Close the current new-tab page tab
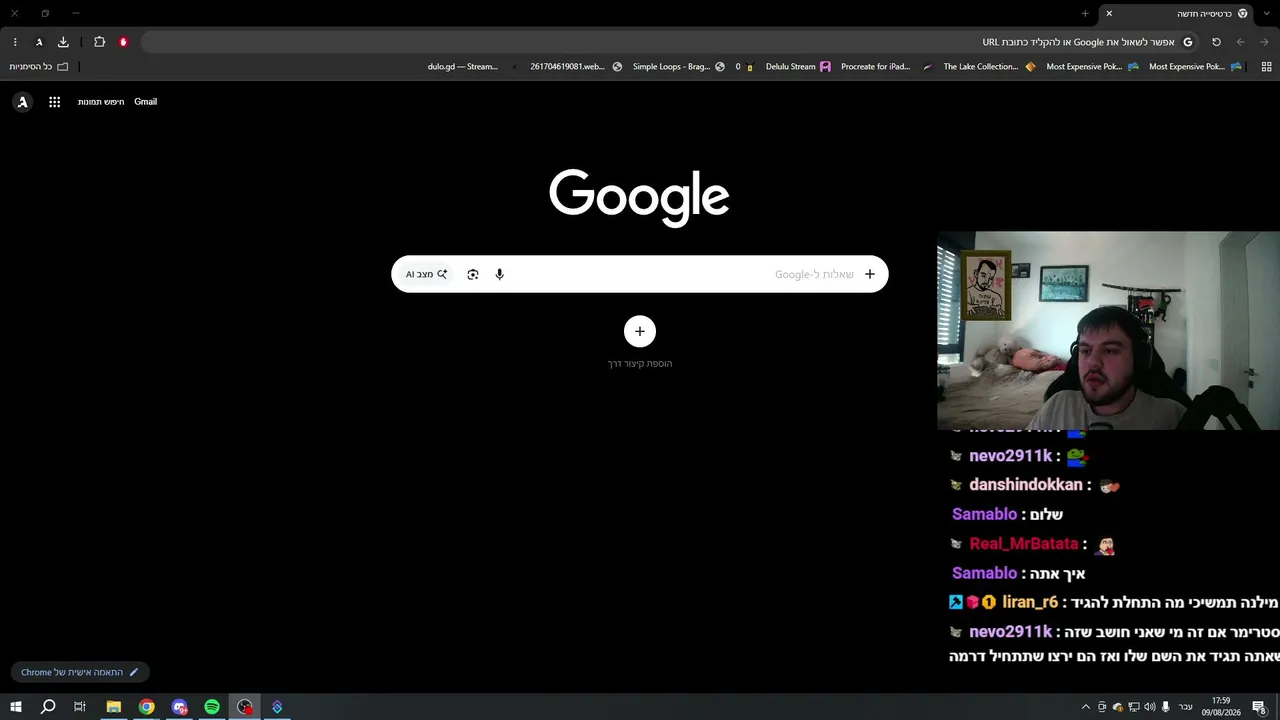 [1109, 13]
